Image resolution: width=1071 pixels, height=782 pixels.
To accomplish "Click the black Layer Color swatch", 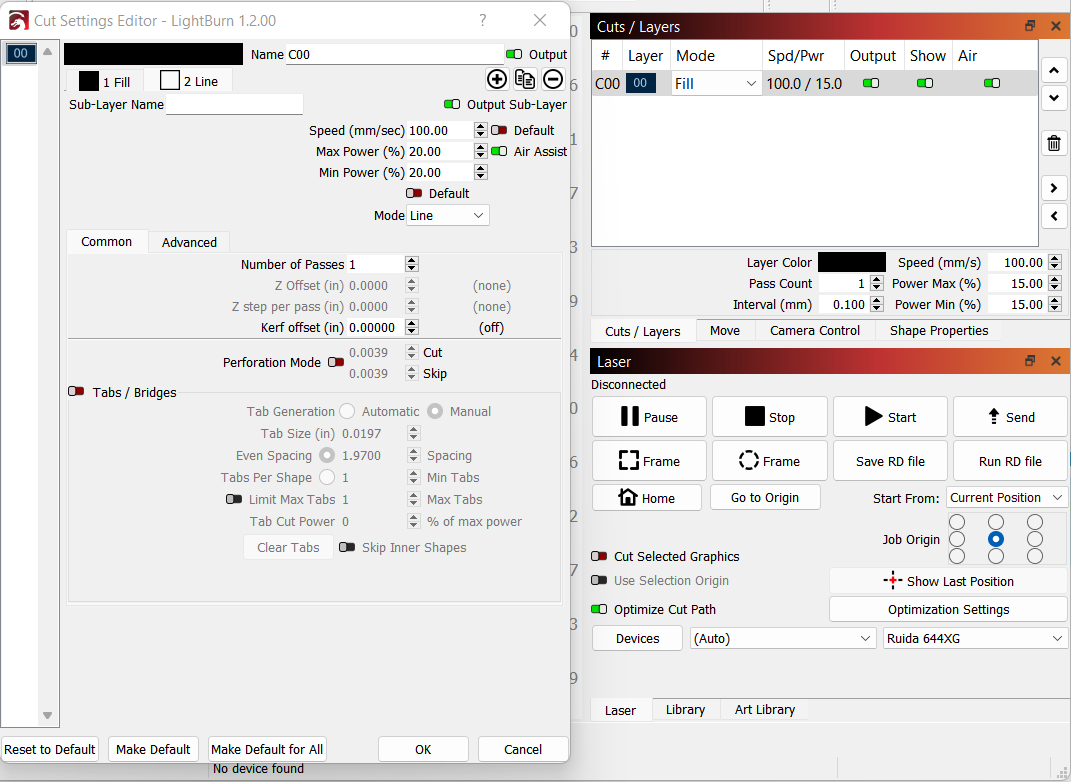I will (x=851, y=263).
